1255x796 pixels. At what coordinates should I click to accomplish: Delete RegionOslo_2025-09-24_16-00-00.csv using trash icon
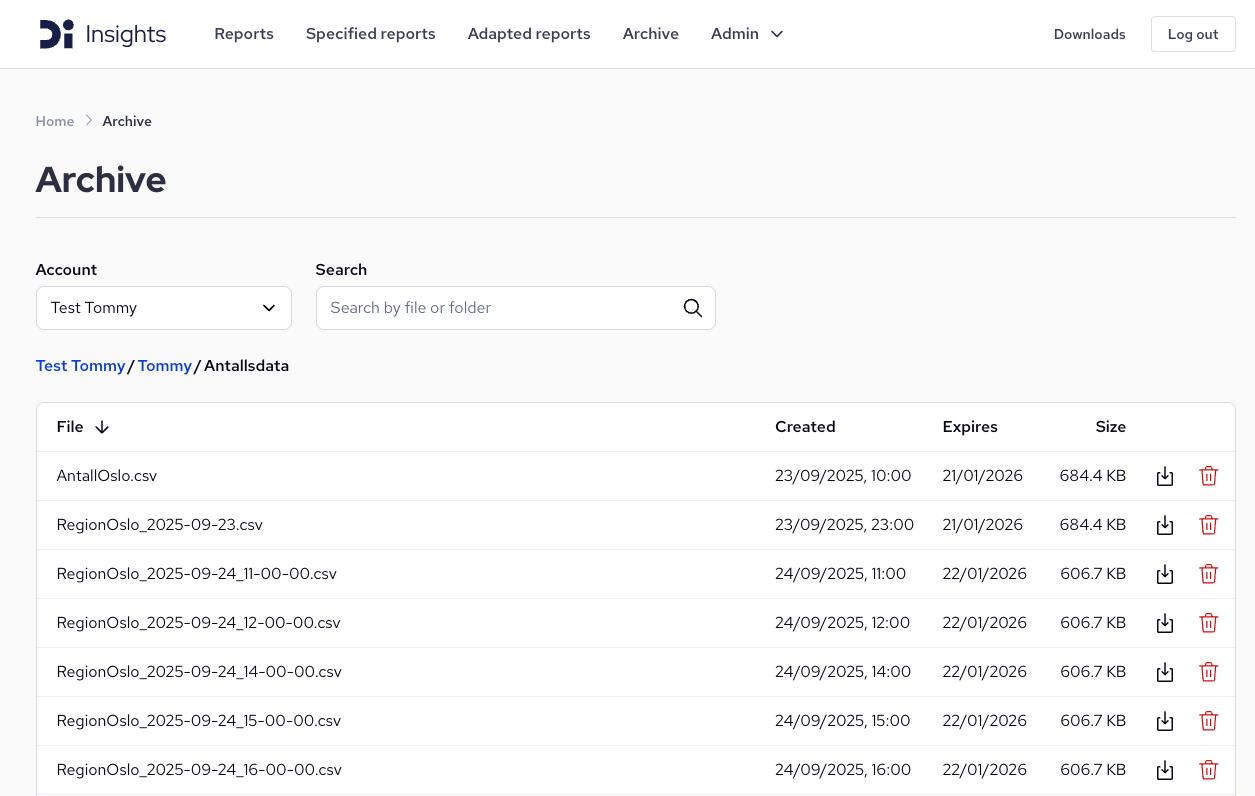(x=1208, y=770)
